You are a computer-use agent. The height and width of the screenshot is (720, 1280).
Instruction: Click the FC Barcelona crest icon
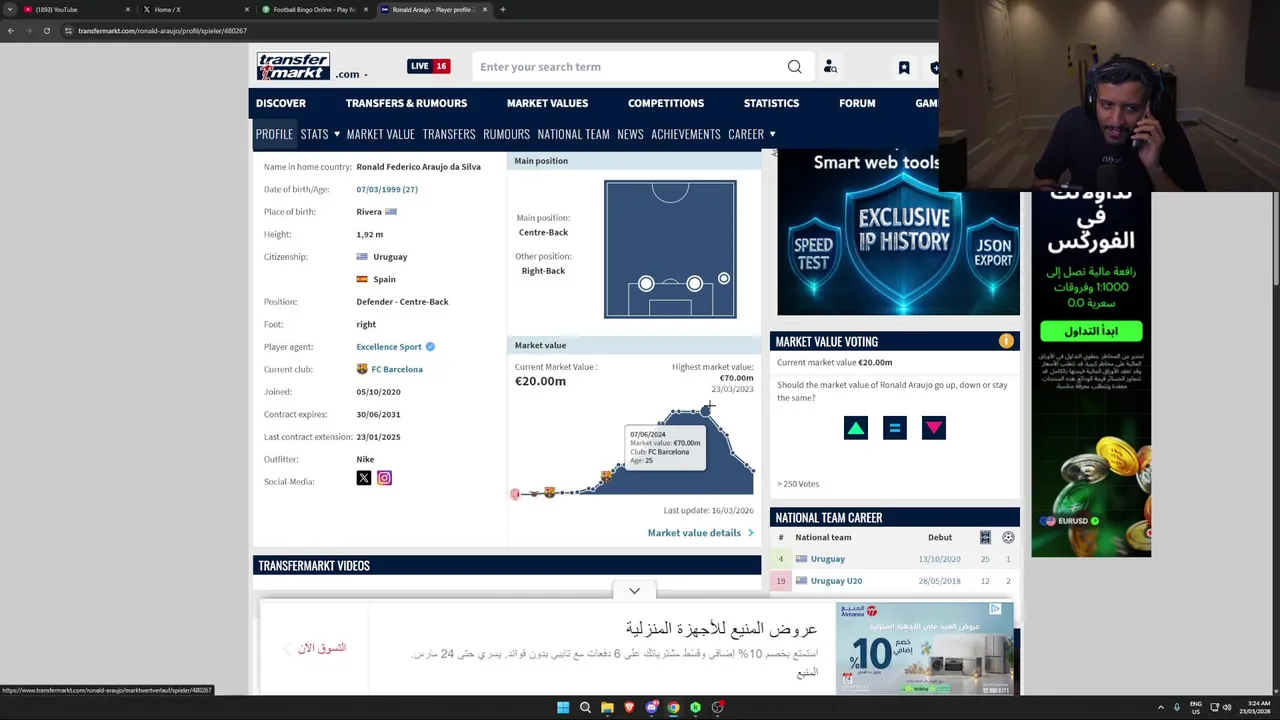click(x=362, y=369)
